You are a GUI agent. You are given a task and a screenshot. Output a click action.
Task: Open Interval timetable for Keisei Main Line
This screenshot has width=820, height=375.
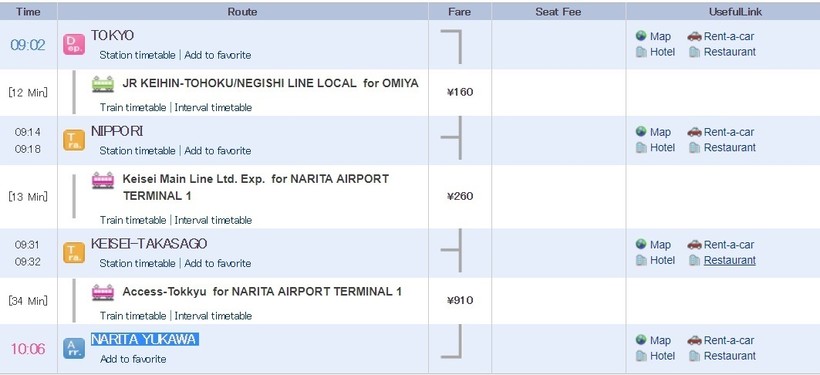coord(213,220)
